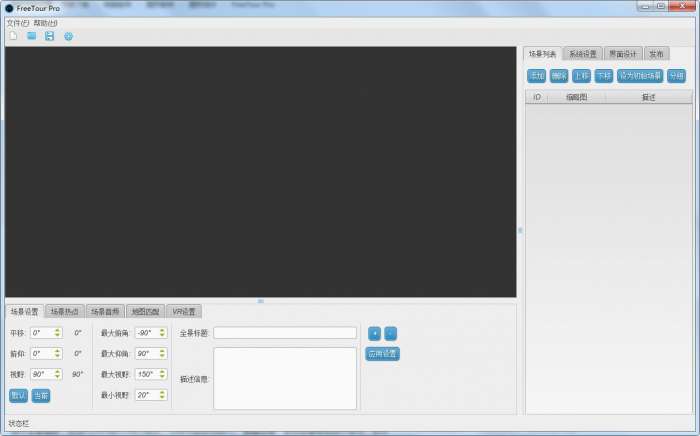Open the 文件(F) menu
The width and height of the screenshot is (700, 436).
[x=18, y=23]
